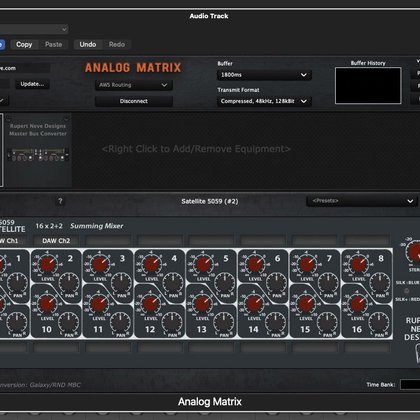This screenshot has width=420, height=420.
Task: Select the Rupert Neve Master Bus Converter thumbnail
Action: 38,150
